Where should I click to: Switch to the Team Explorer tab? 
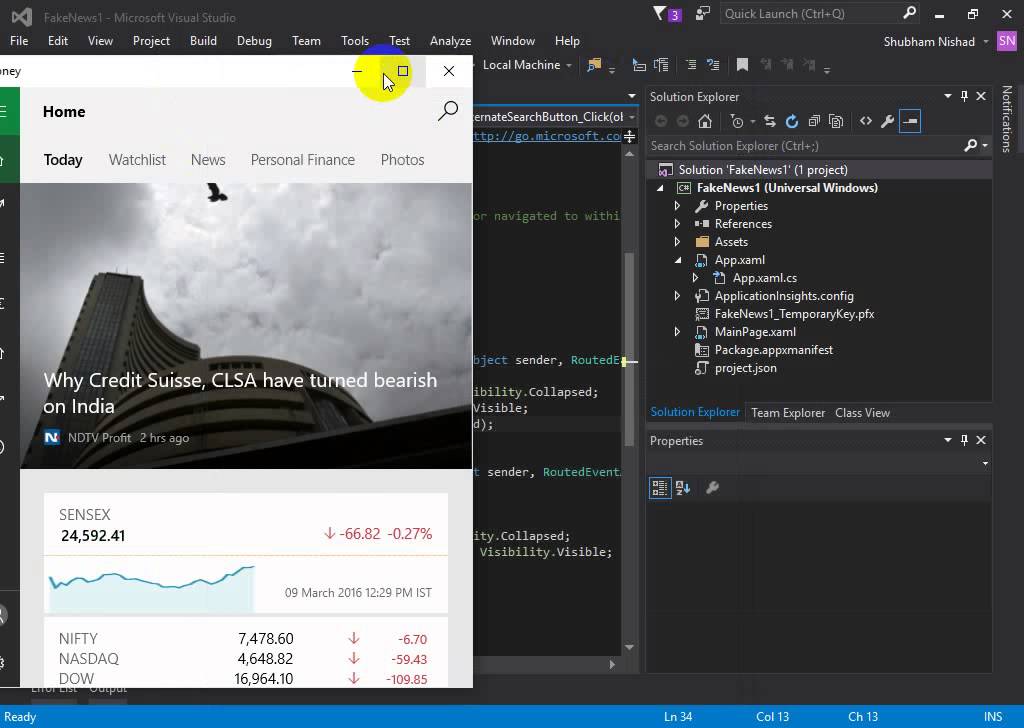coord(788,412)
